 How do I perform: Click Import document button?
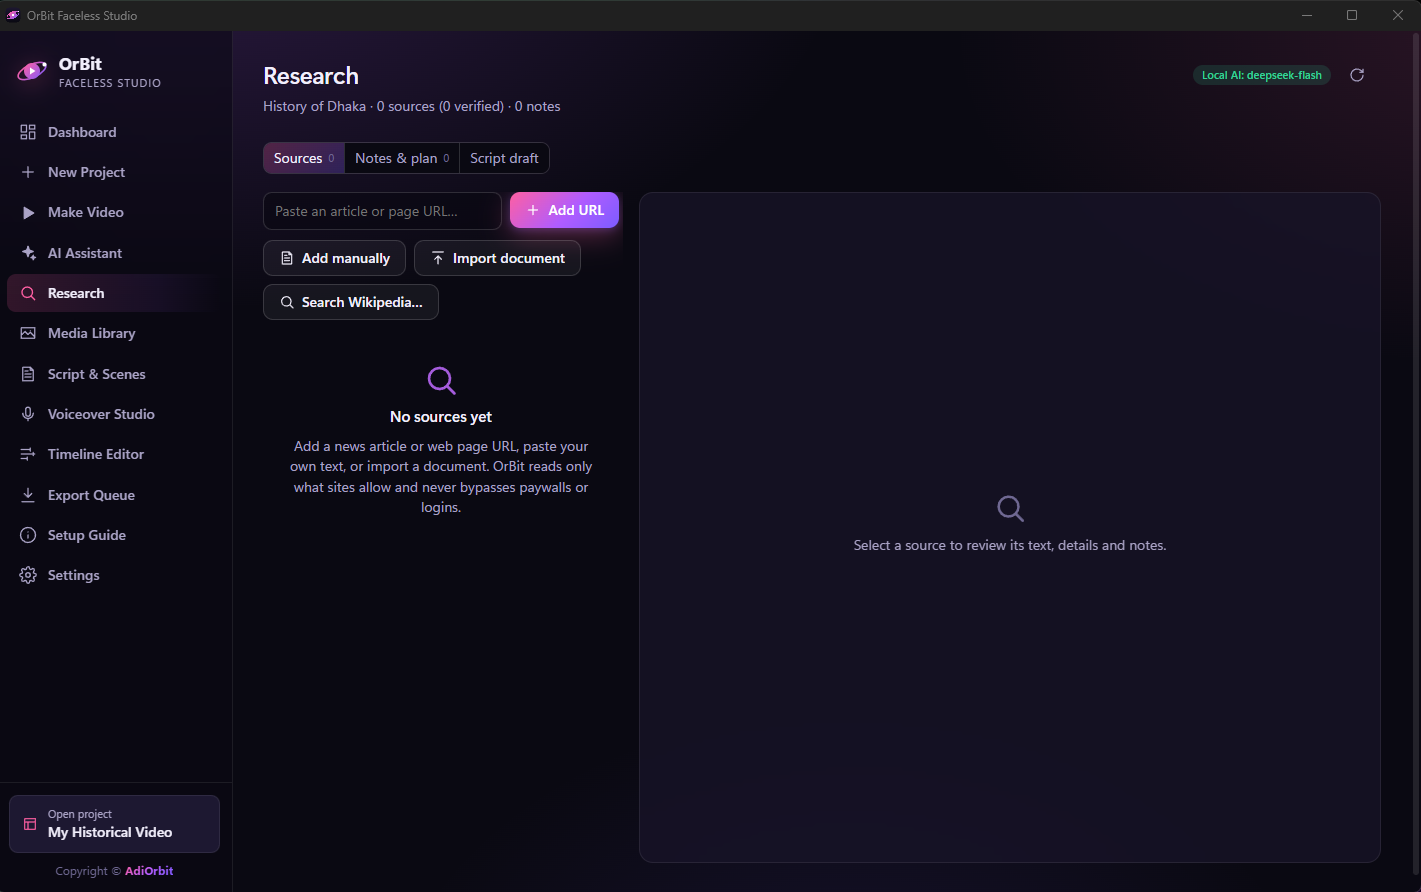[x=497, y=258]
